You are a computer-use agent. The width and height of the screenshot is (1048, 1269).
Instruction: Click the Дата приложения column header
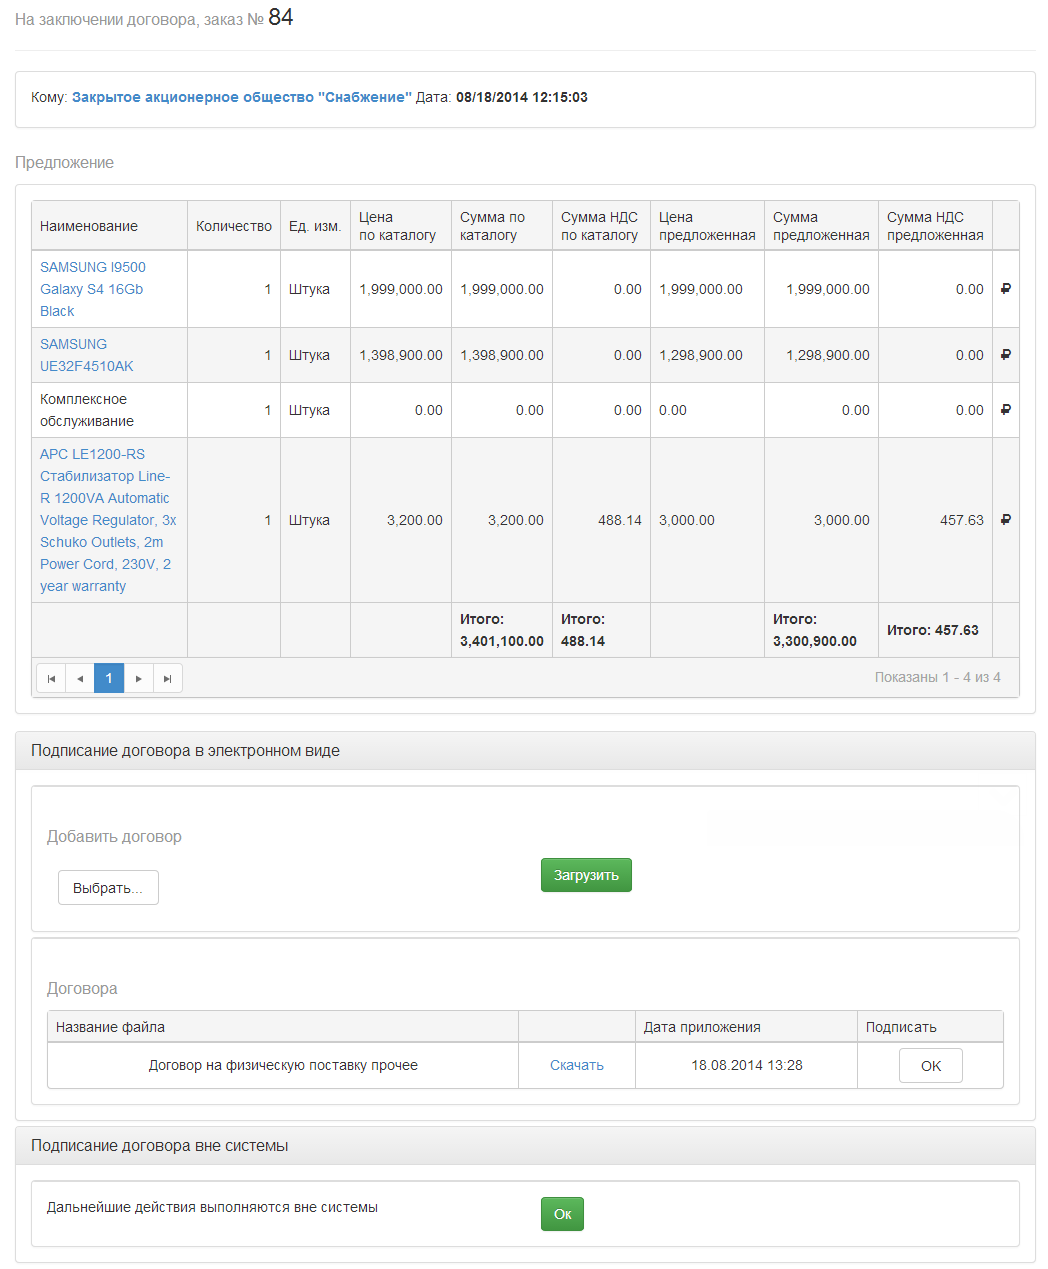(x=746, y=1027)
